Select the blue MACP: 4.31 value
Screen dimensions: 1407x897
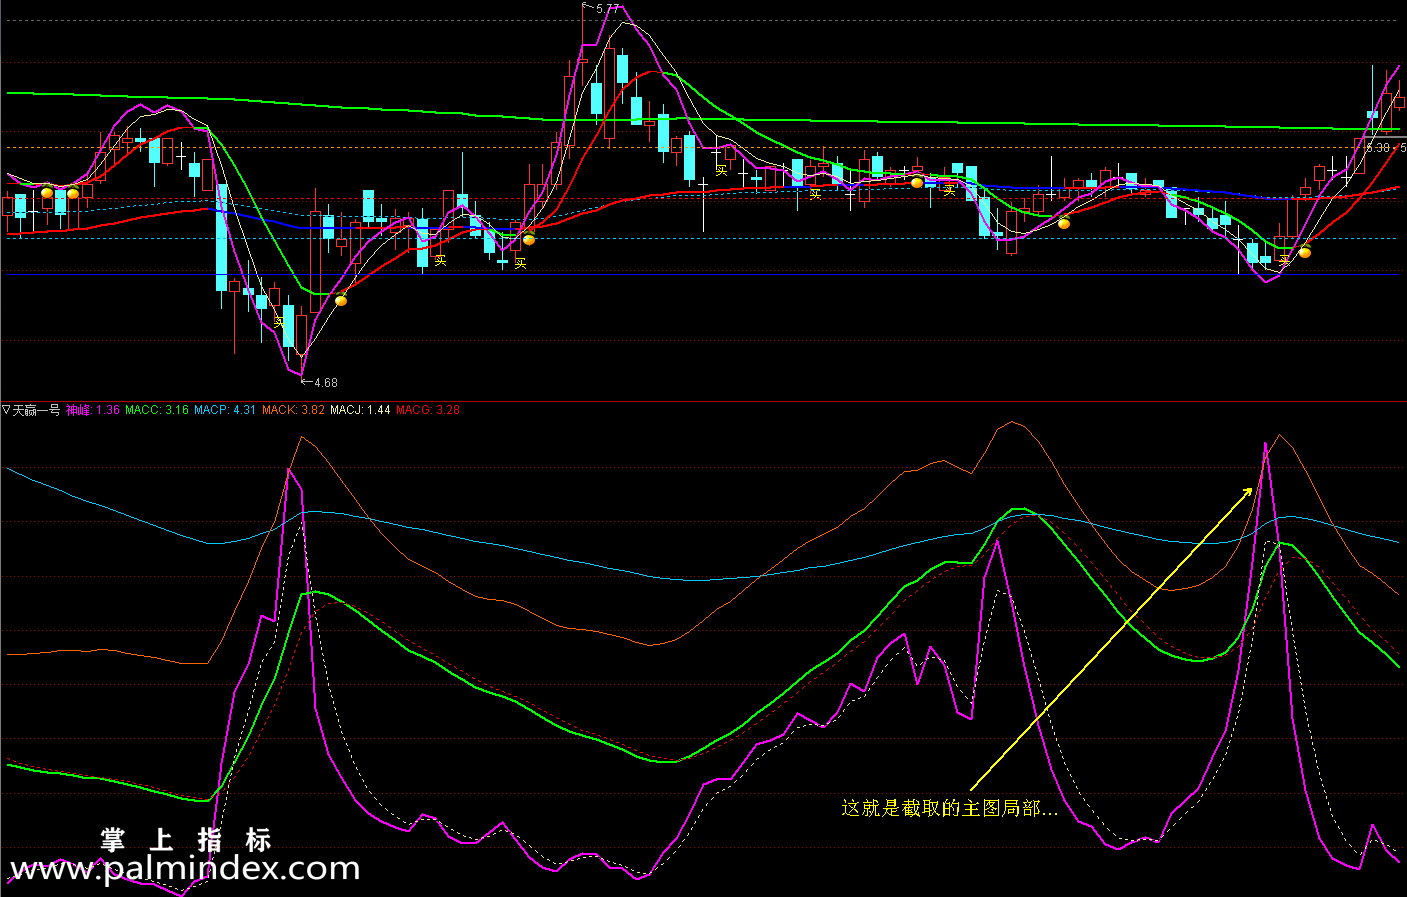point(225,410)
